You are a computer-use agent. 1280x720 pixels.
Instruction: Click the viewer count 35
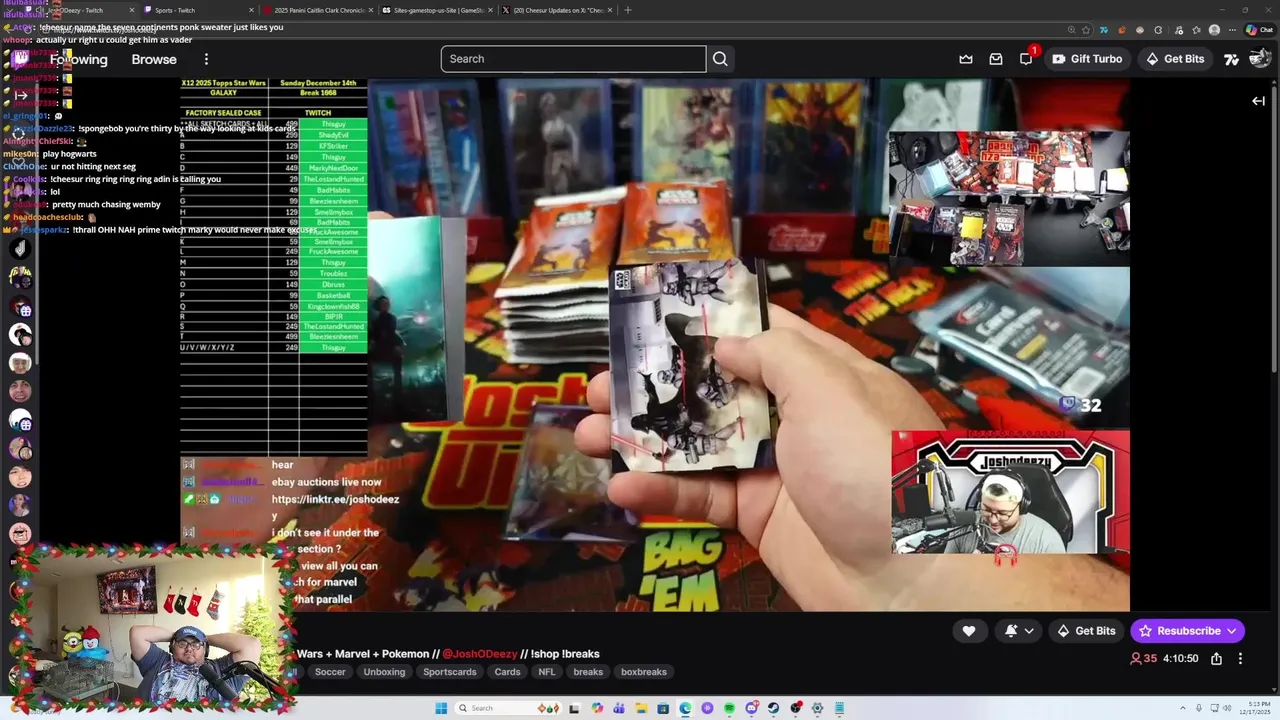coord(1143,659)
